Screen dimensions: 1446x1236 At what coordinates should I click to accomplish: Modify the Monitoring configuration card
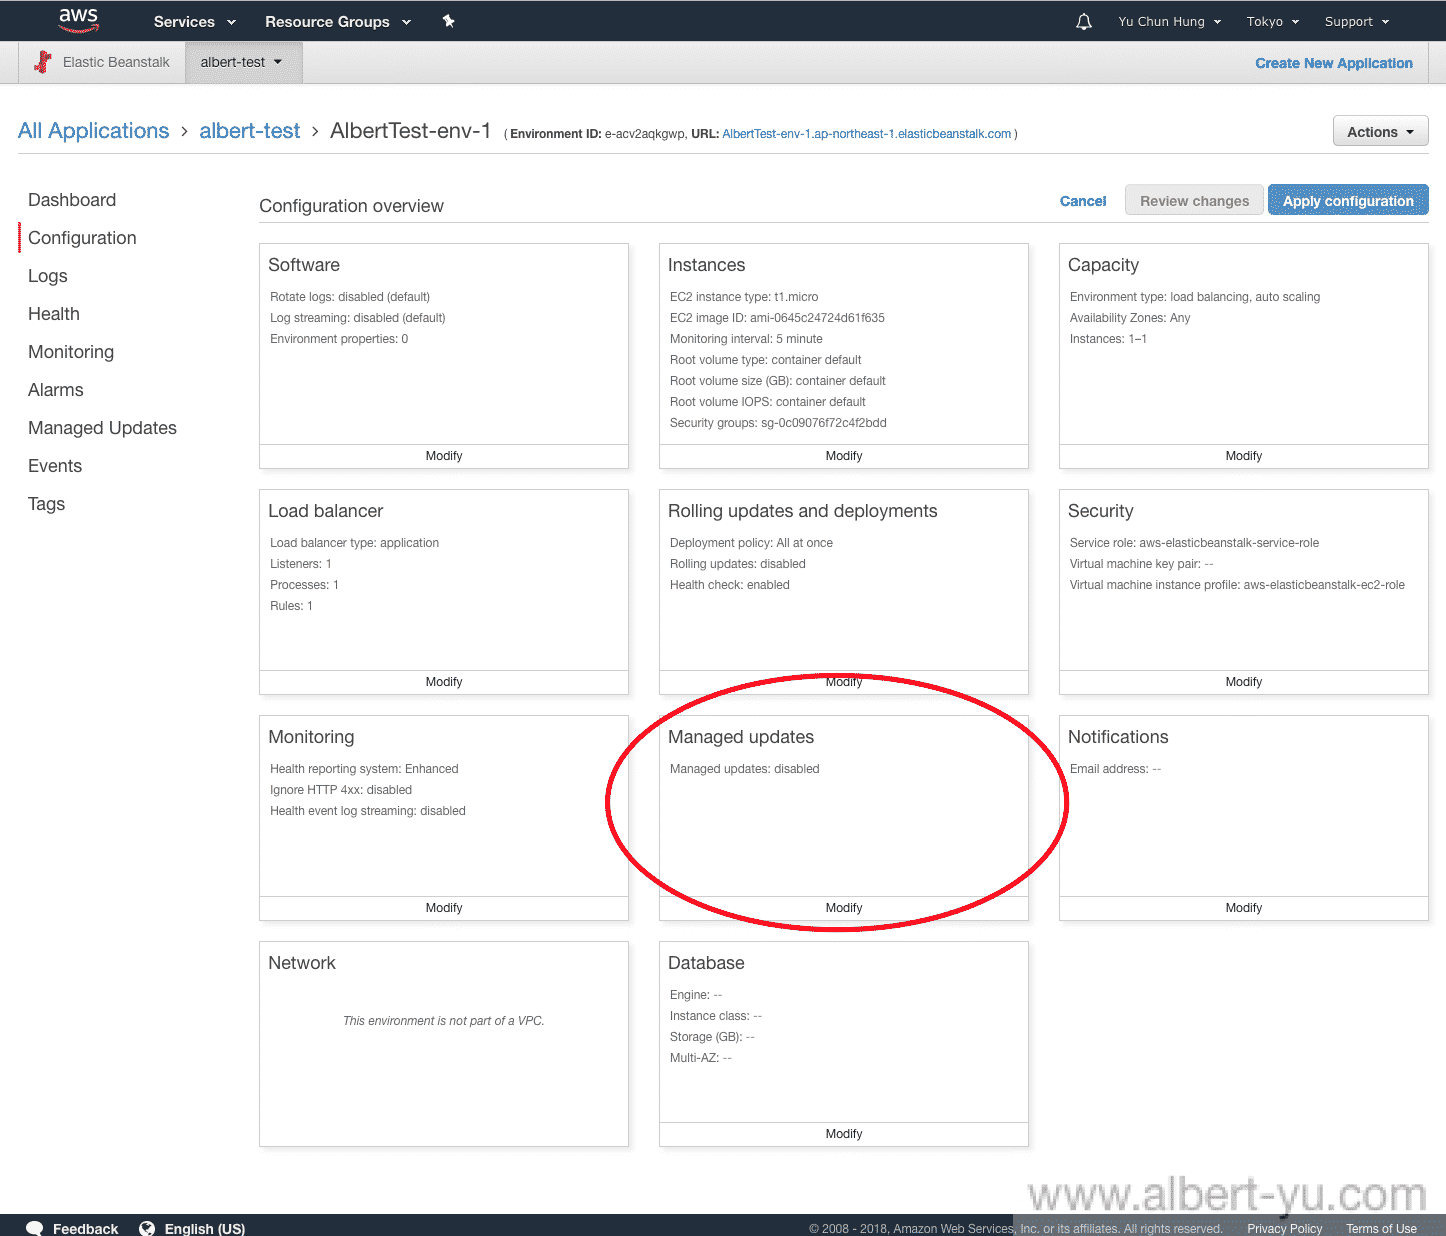(x=444, y=908)
